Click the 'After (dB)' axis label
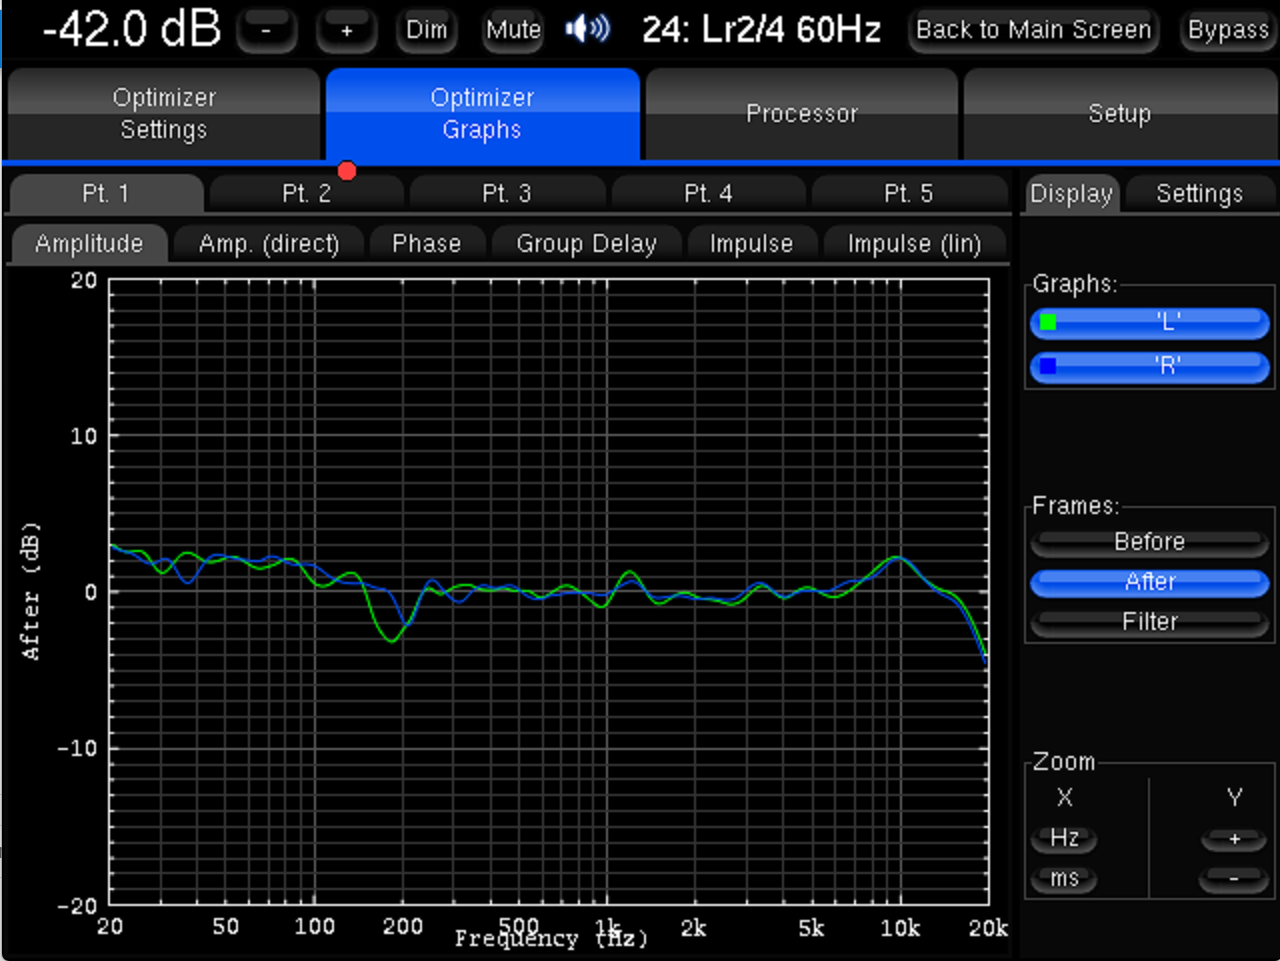 [x=31, y=590]
